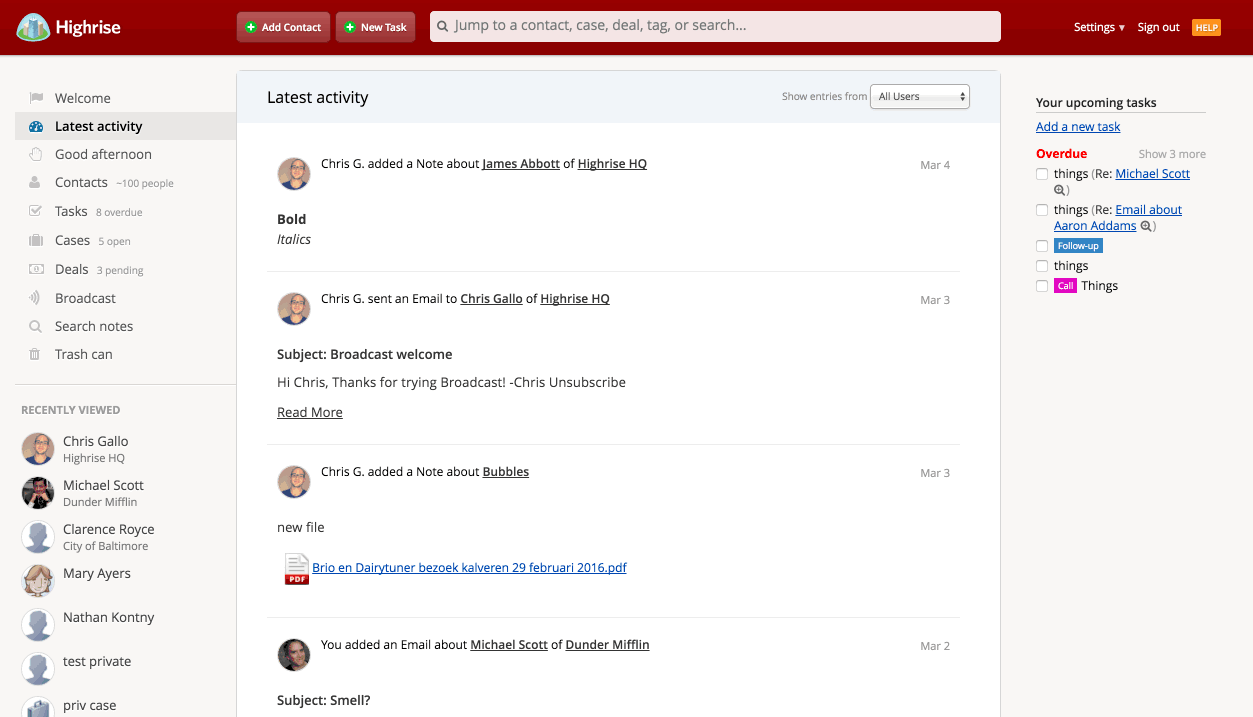Click the Highrise logo icon
The height and width of the screenshot is (717, 1253).
pos(33,28)
